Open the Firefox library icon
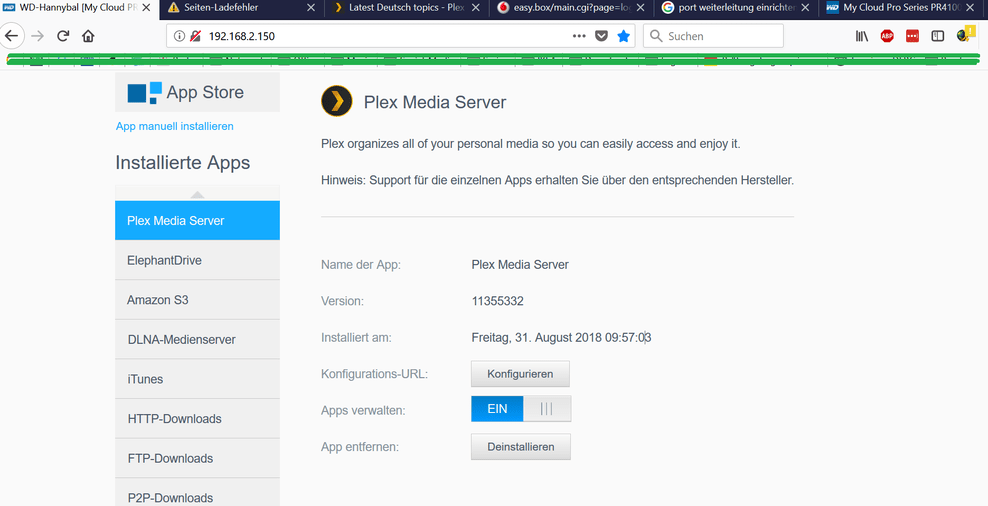Screen dimensions: 988x506 click(x=861, y=36)
